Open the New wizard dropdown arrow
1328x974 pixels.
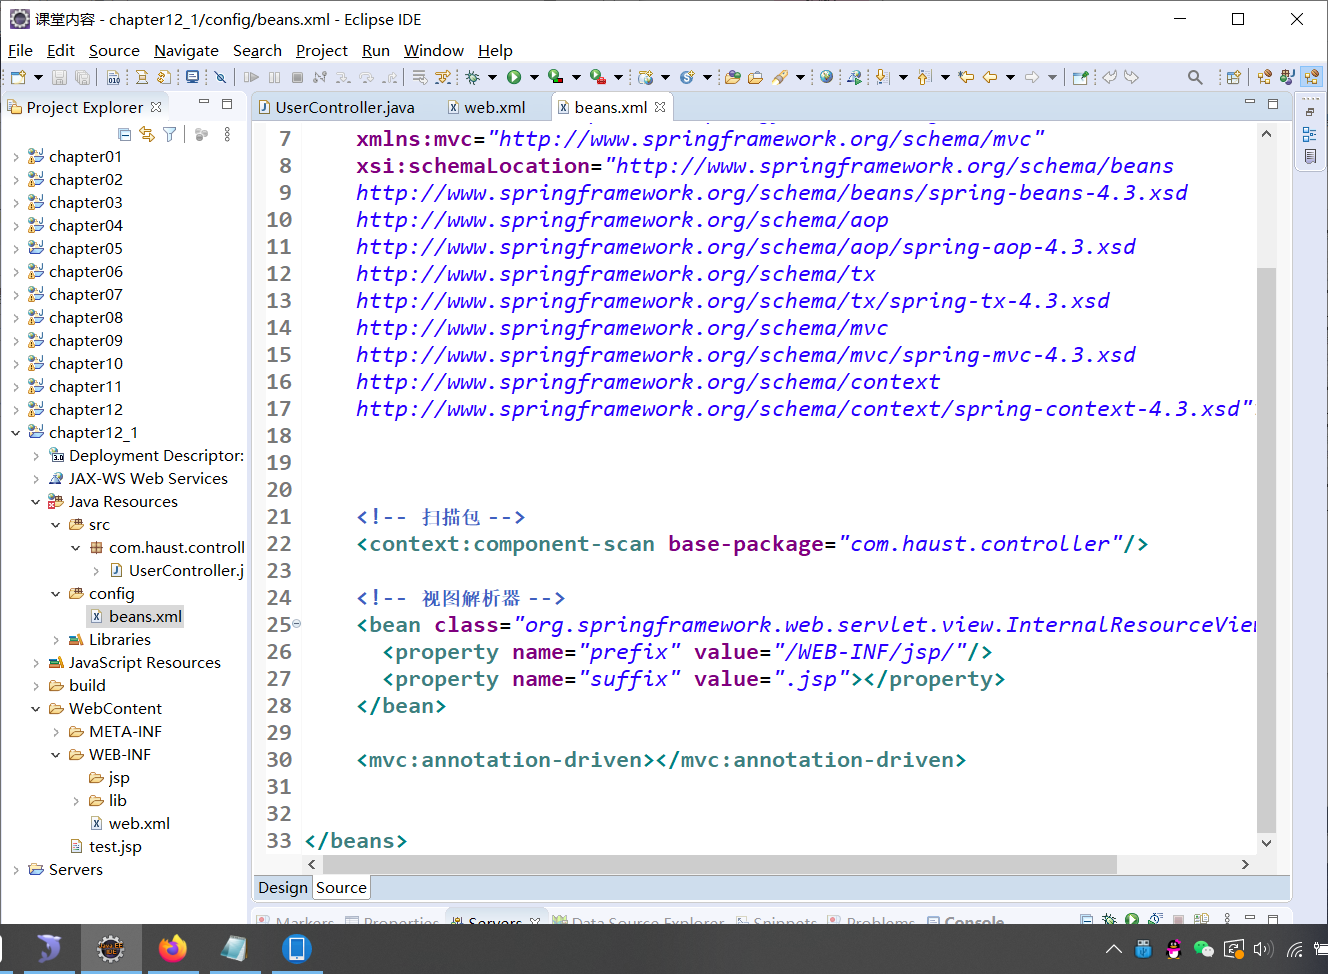tap(38, 77)
